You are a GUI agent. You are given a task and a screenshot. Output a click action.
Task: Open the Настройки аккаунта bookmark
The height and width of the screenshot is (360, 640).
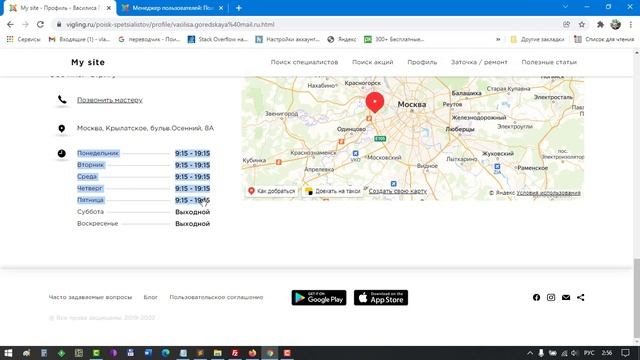[x=287, y=39]
